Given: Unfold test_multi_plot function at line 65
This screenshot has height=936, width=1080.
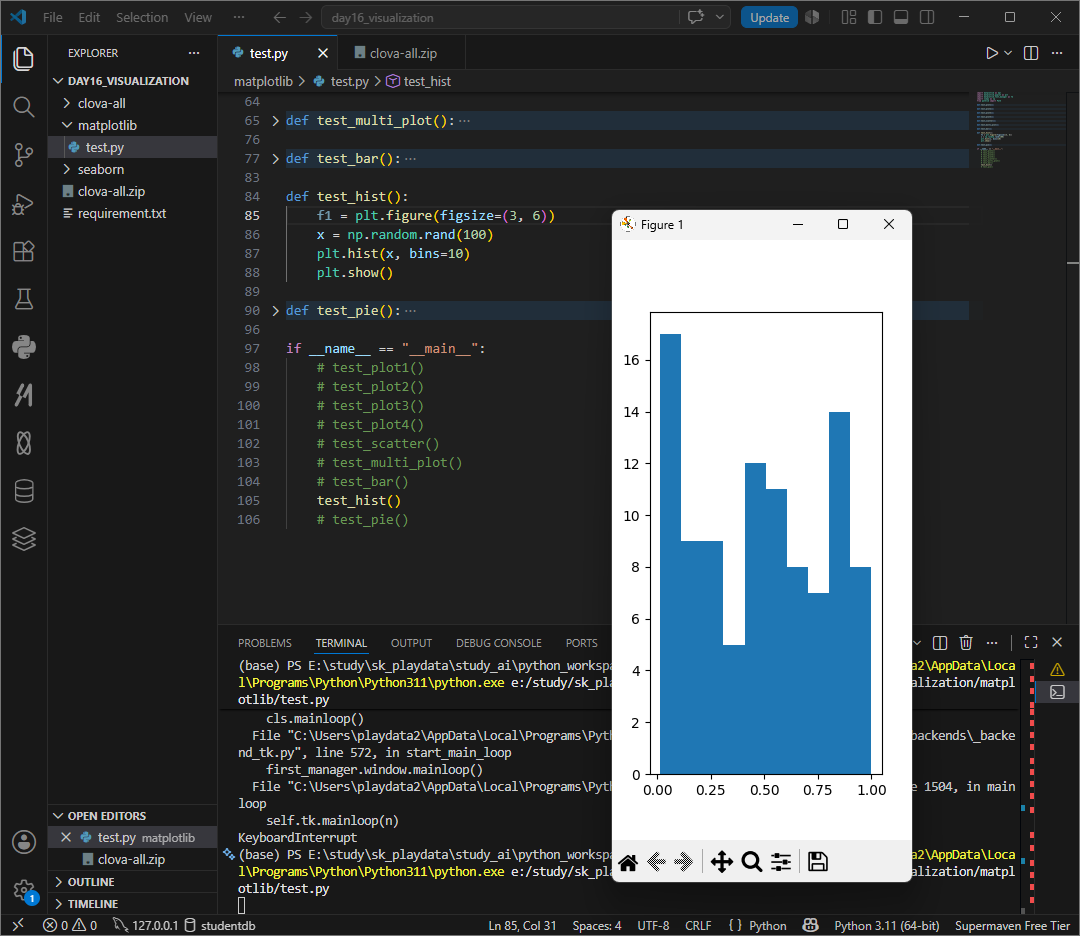Looking at the screenshot, I should tap(276, 121).
